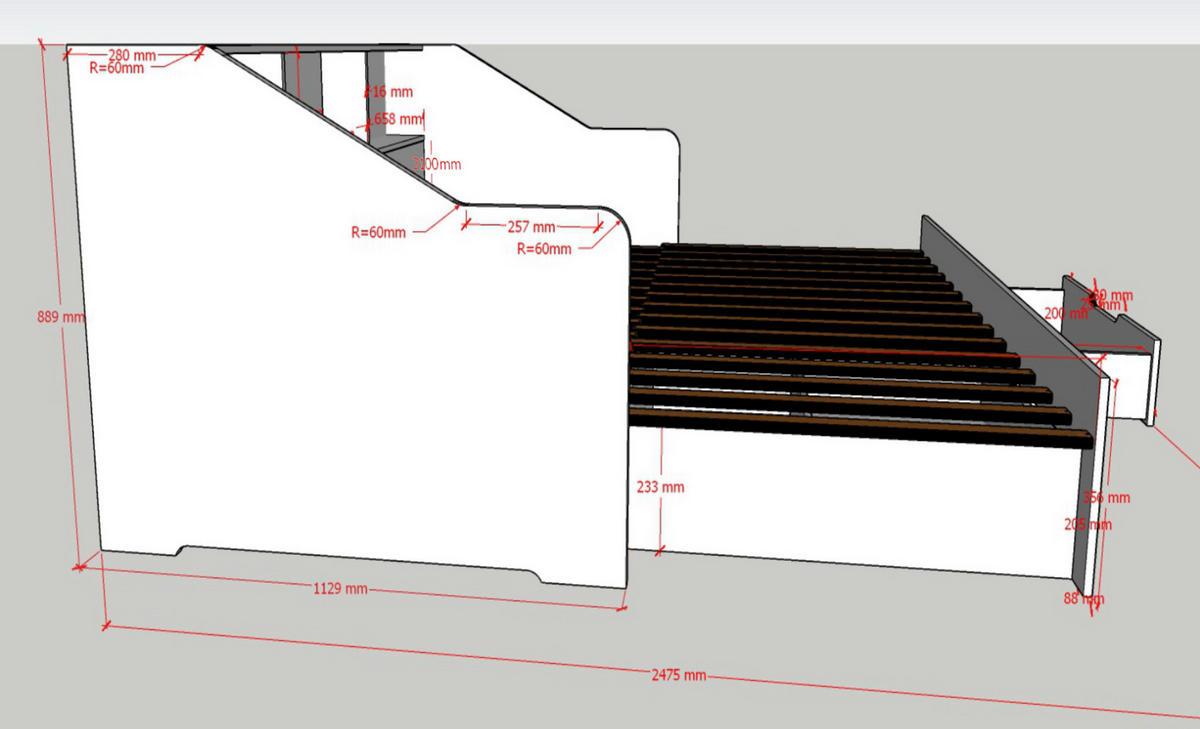
Task: Select the 16 mm dimension label
Action: tap(393, 92)
